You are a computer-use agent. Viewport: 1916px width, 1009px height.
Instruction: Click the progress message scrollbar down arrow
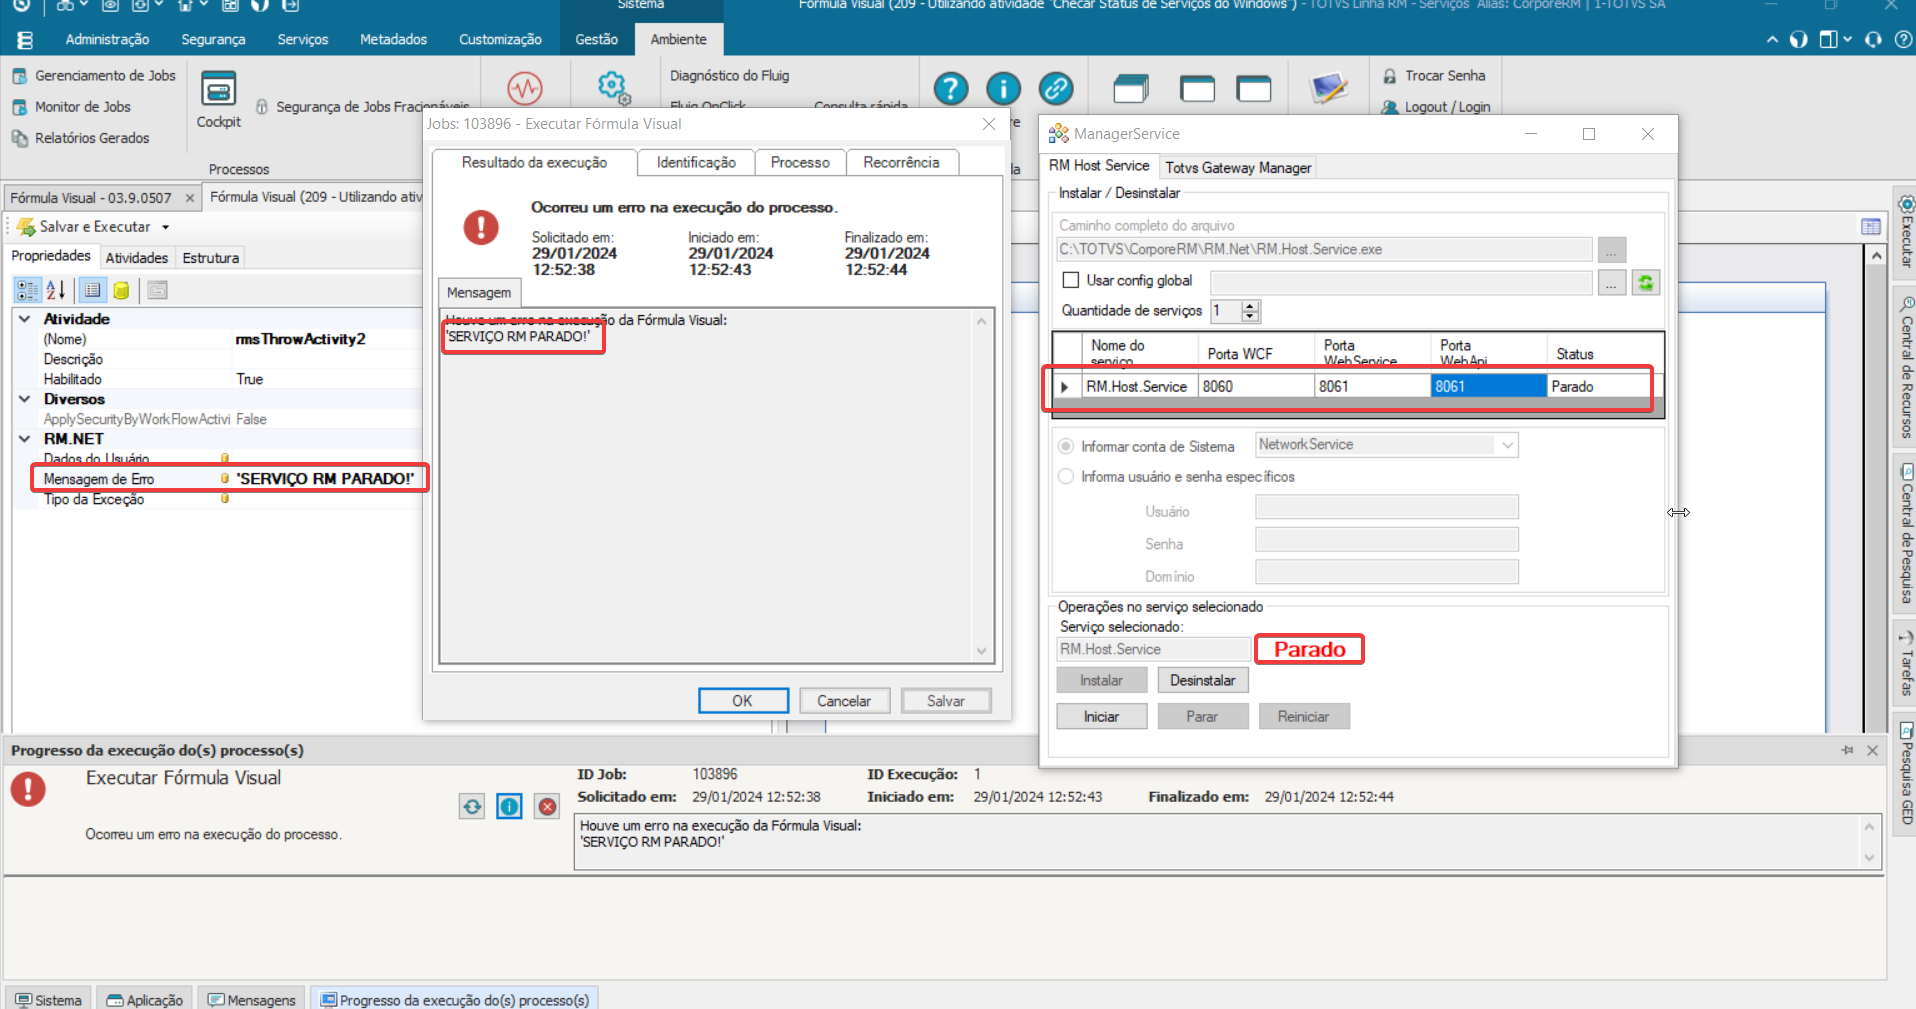(1869, 858)
